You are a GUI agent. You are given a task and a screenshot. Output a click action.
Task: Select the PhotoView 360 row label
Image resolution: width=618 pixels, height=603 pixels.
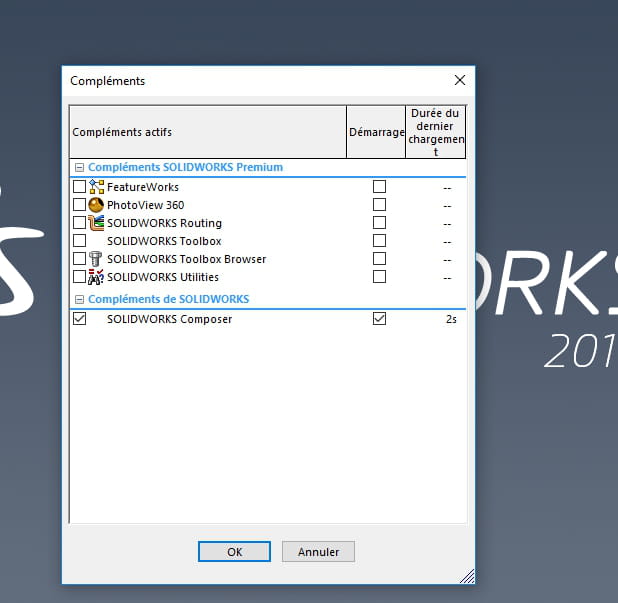(145, 205)
